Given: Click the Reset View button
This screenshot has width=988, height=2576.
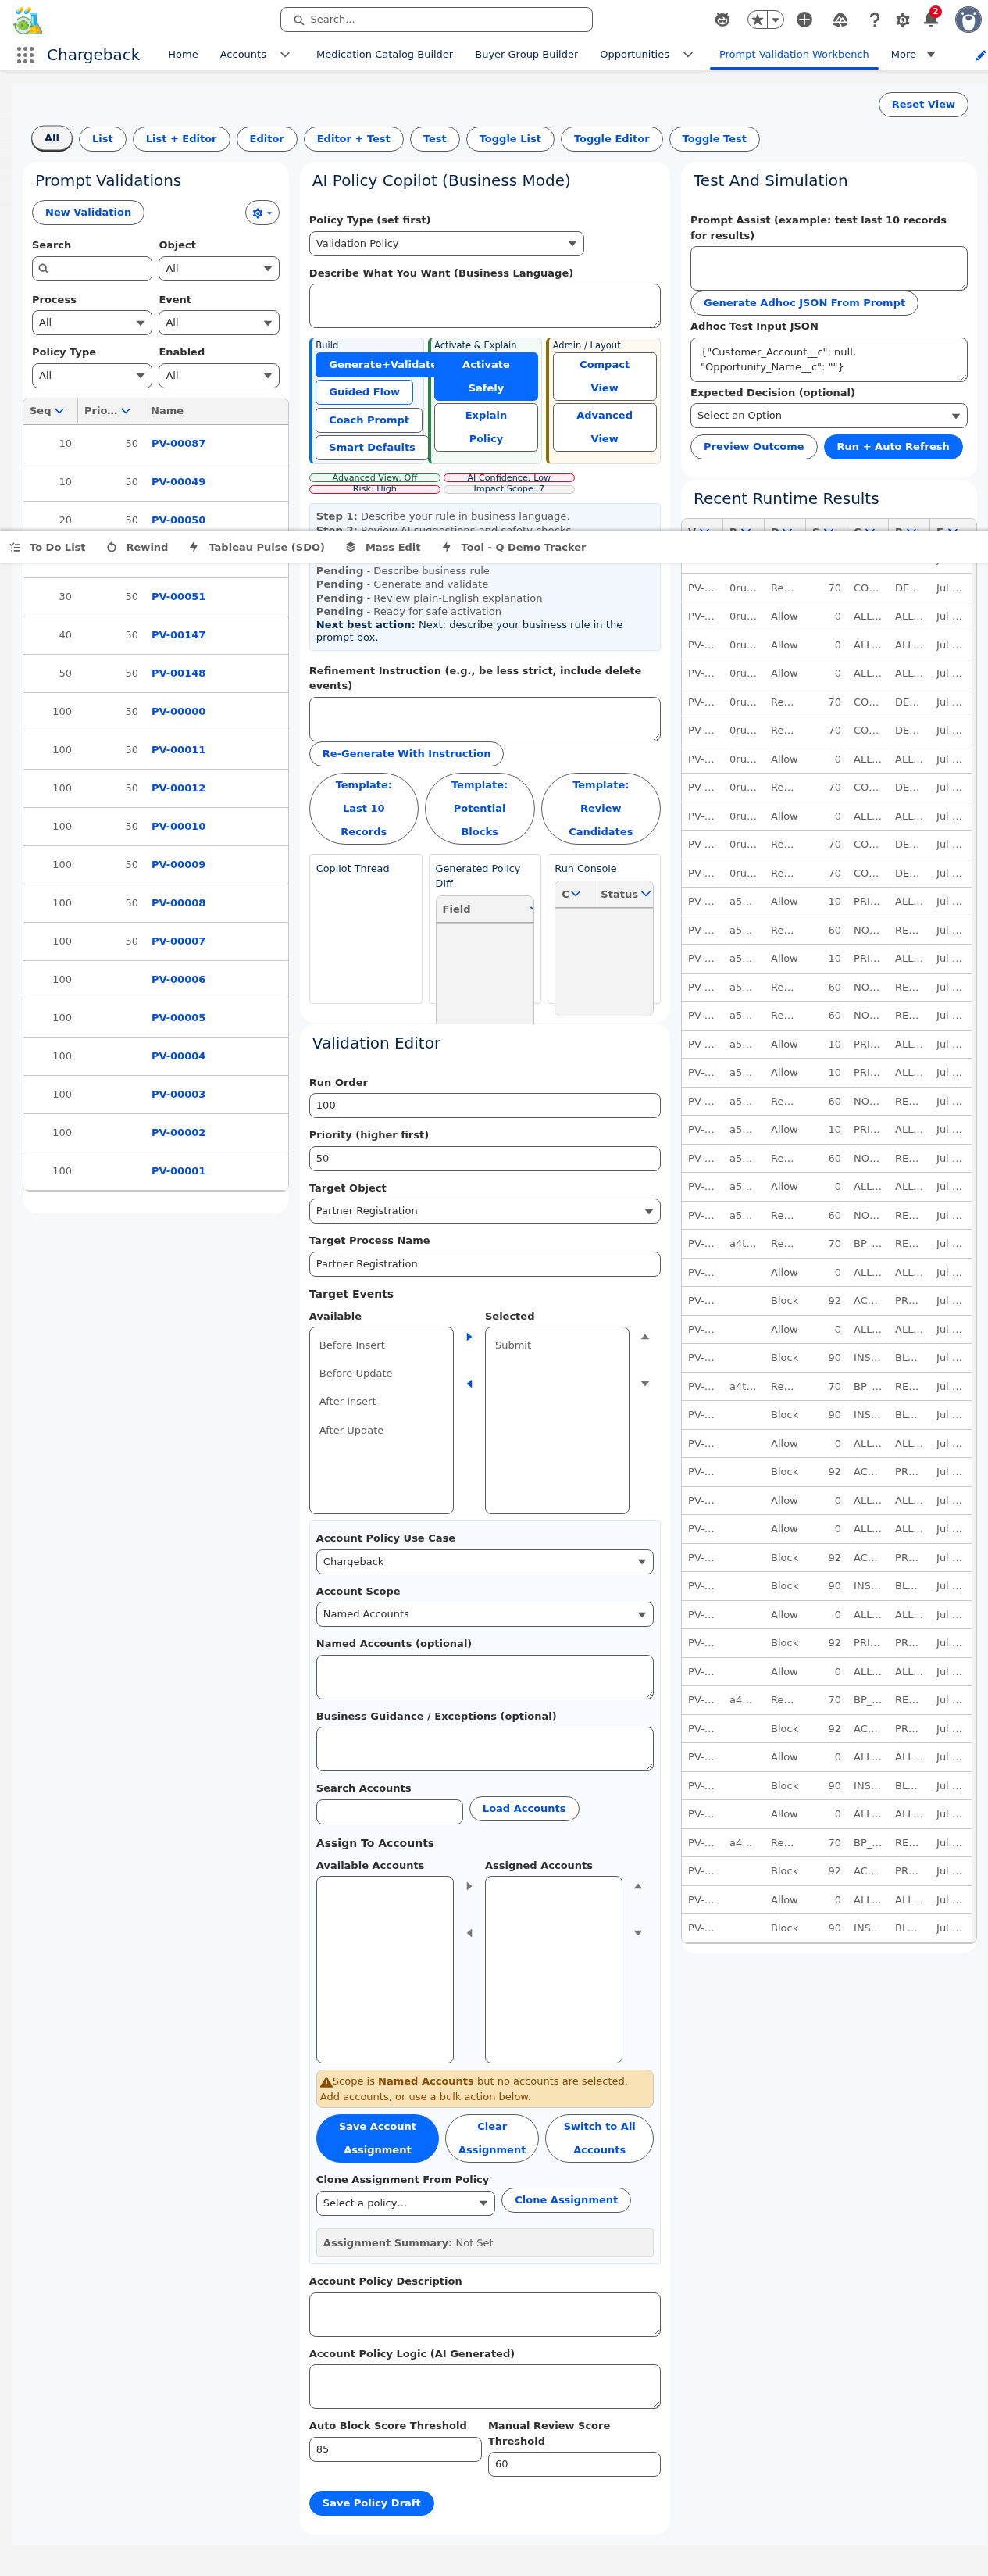Looking at the screenshot, I should pyautogui.click(x=923, y=105).
